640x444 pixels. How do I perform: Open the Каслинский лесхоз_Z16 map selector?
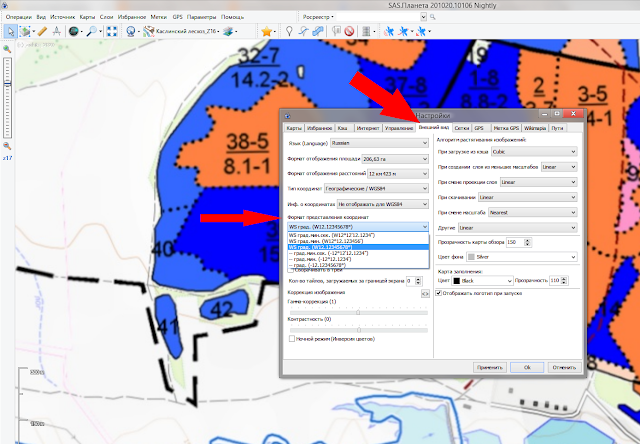click(181, 31)
